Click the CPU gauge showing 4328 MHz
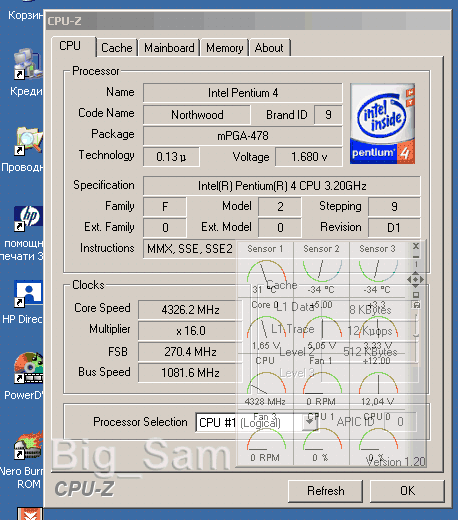The width and height of the screenshot is (458, 520). 266,382
